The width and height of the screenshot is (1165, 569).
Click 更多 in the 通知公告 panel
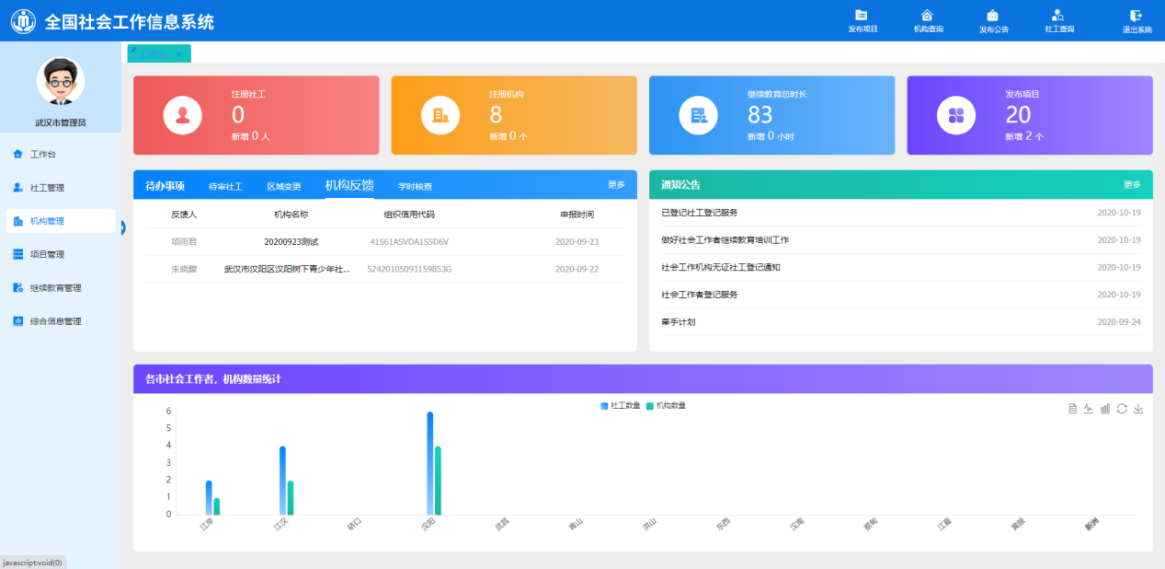tap(1132, 184)
